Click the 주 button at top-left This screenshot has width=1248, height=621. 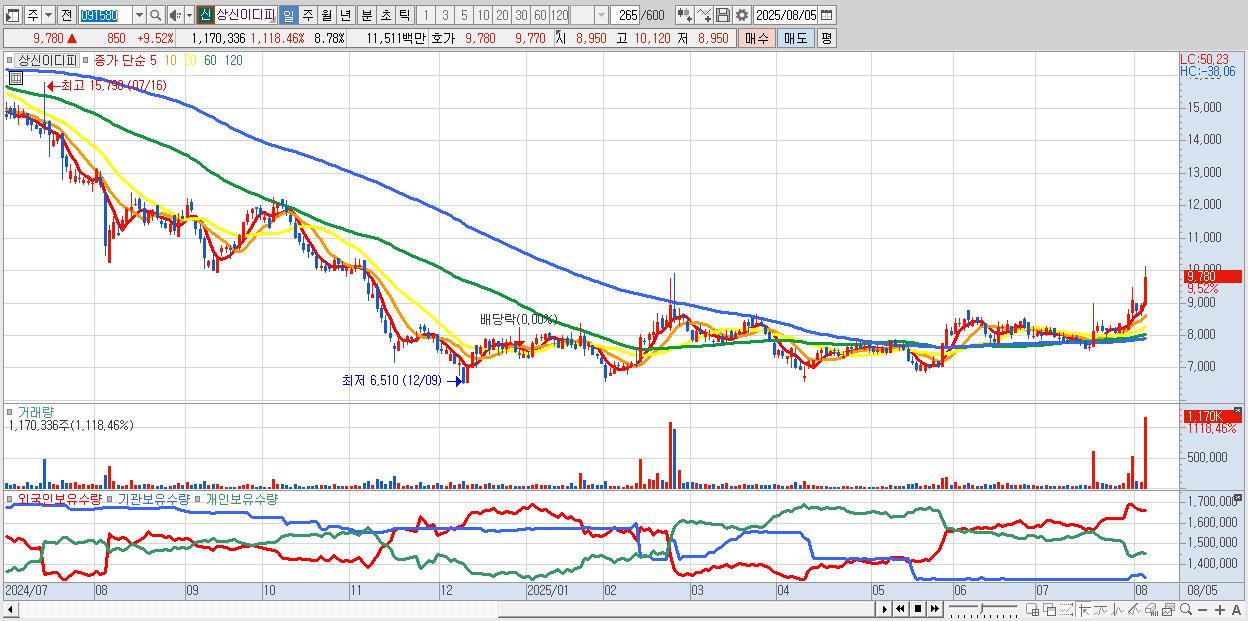(32, 15)
